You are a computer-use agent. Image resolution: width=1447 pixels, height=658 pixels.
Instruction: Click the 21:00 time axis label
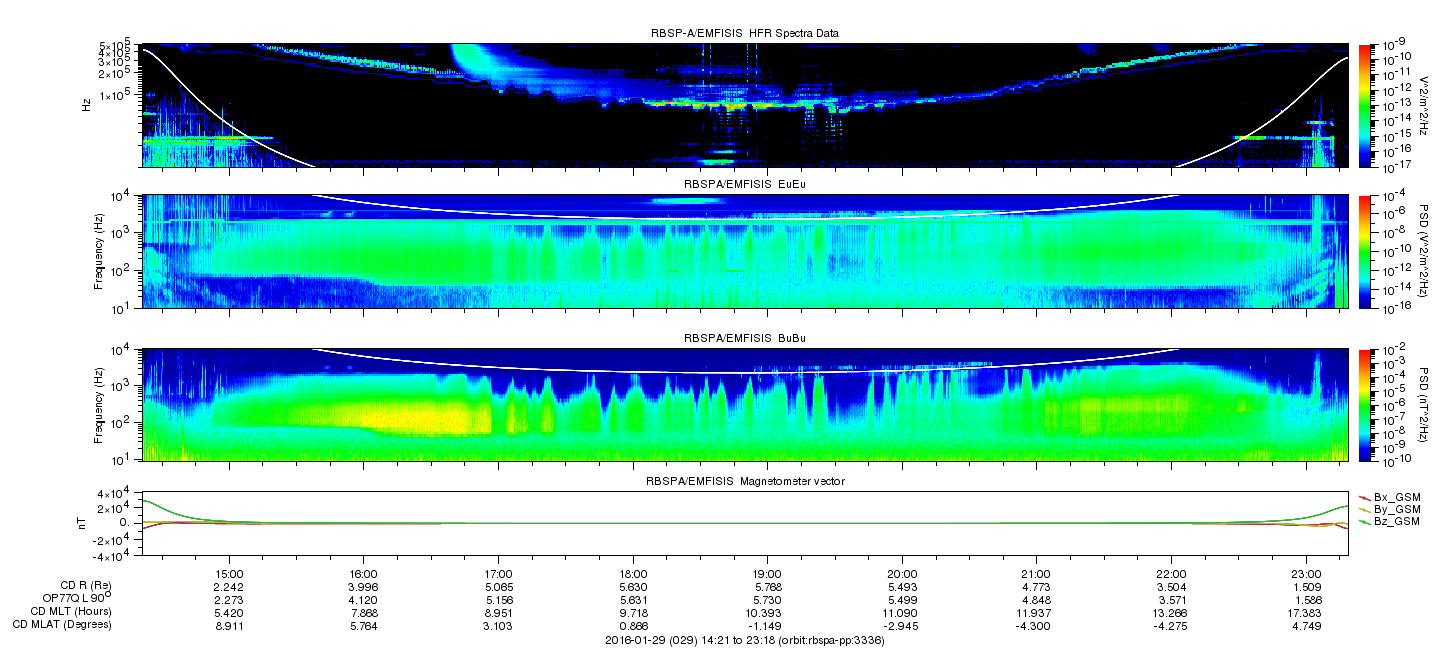[x=1036, y=574]
